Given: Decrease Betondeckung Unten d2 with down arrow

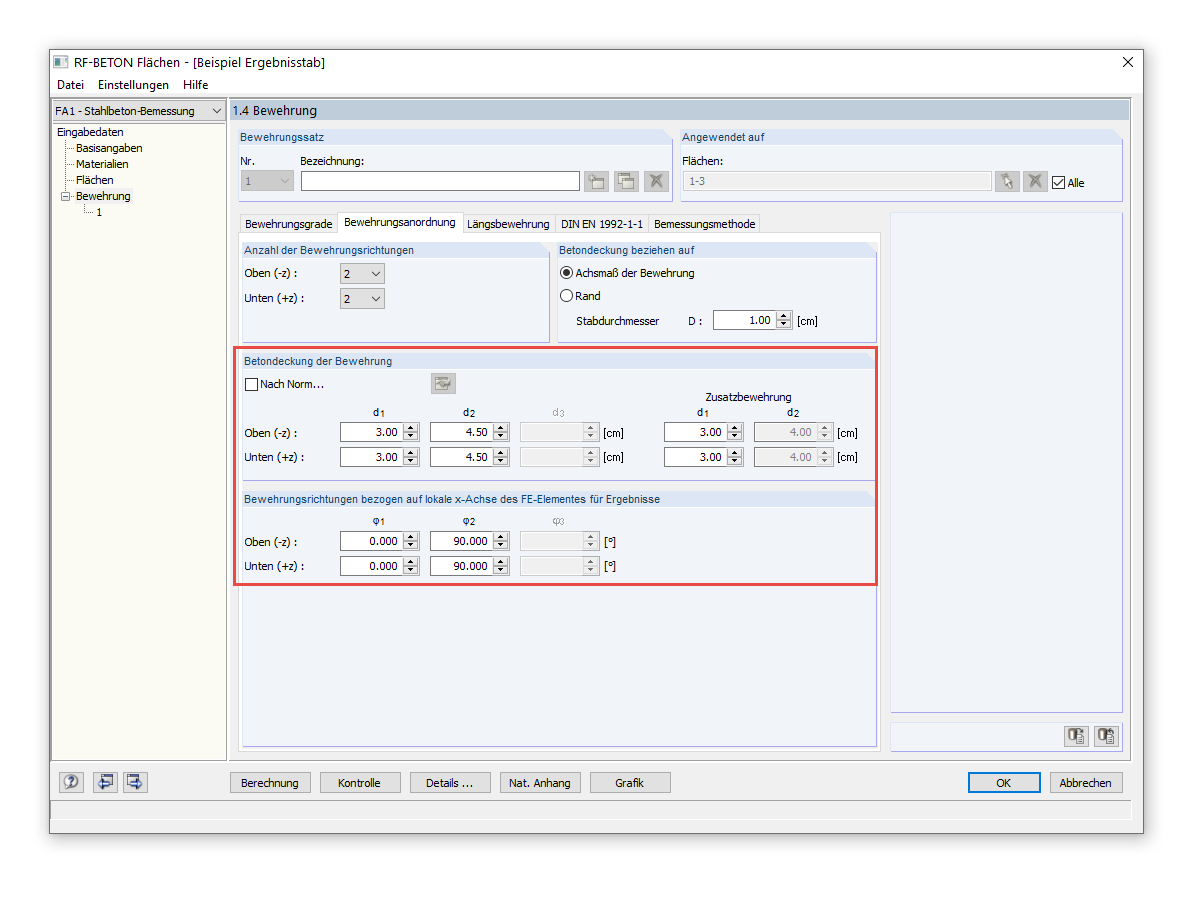Looking at the screenshot, I should [500, 462].
